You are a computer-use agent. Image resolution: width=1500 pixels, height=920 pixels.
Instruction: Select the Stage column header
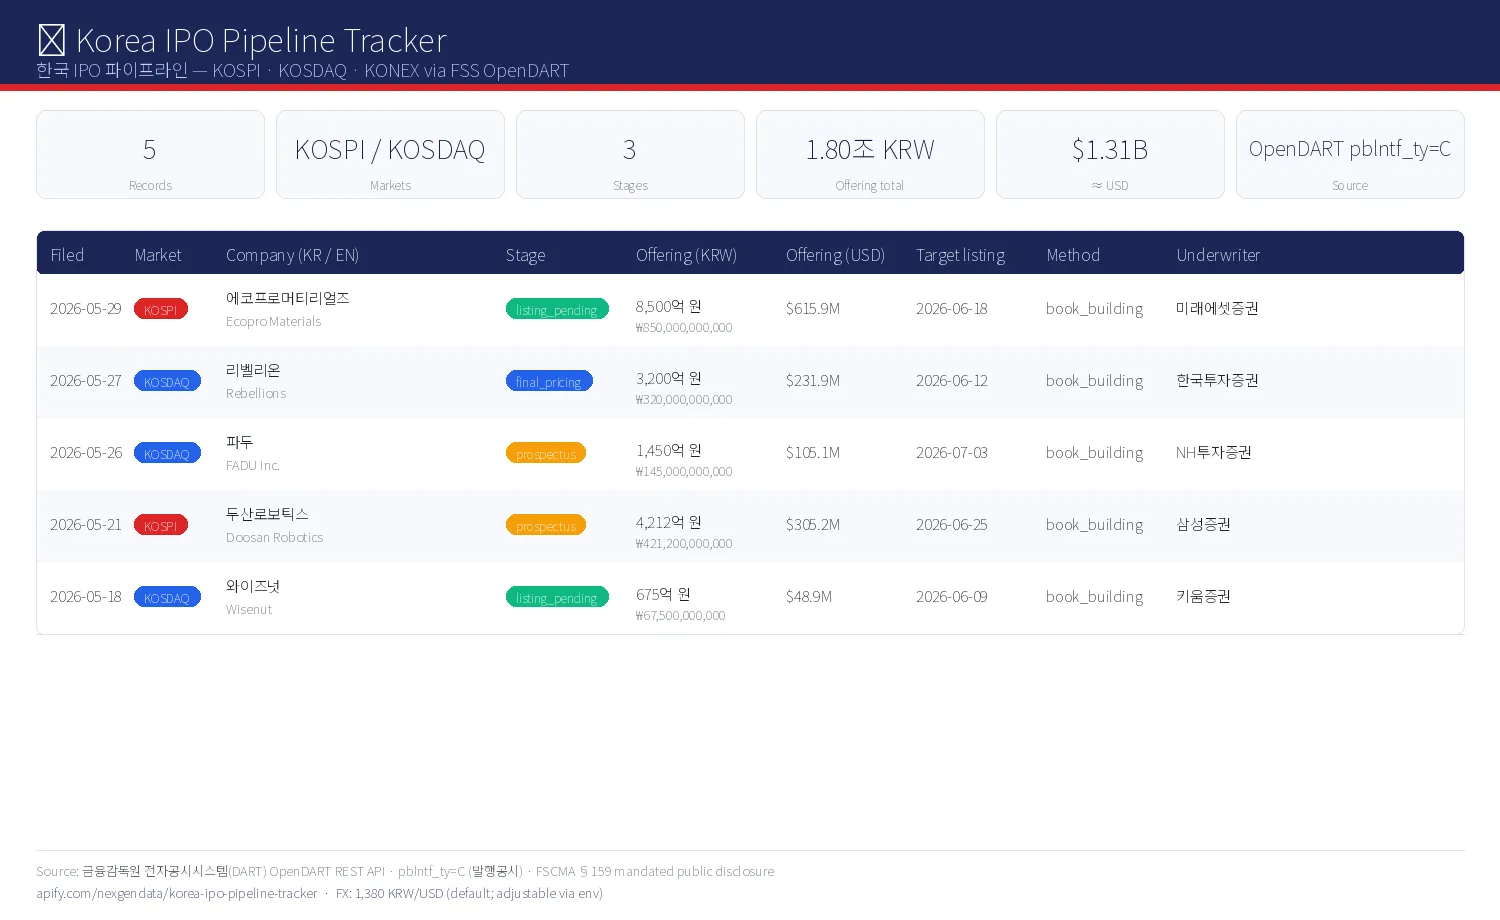(525, 255)
